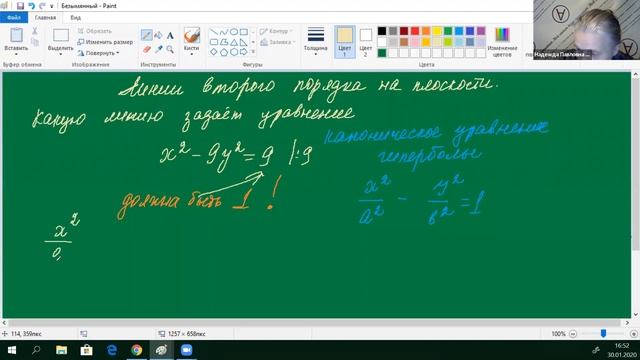Click the vertical scrollbar down arrow
The width and height of the screenshot is (640, 360).
[636, 314]
